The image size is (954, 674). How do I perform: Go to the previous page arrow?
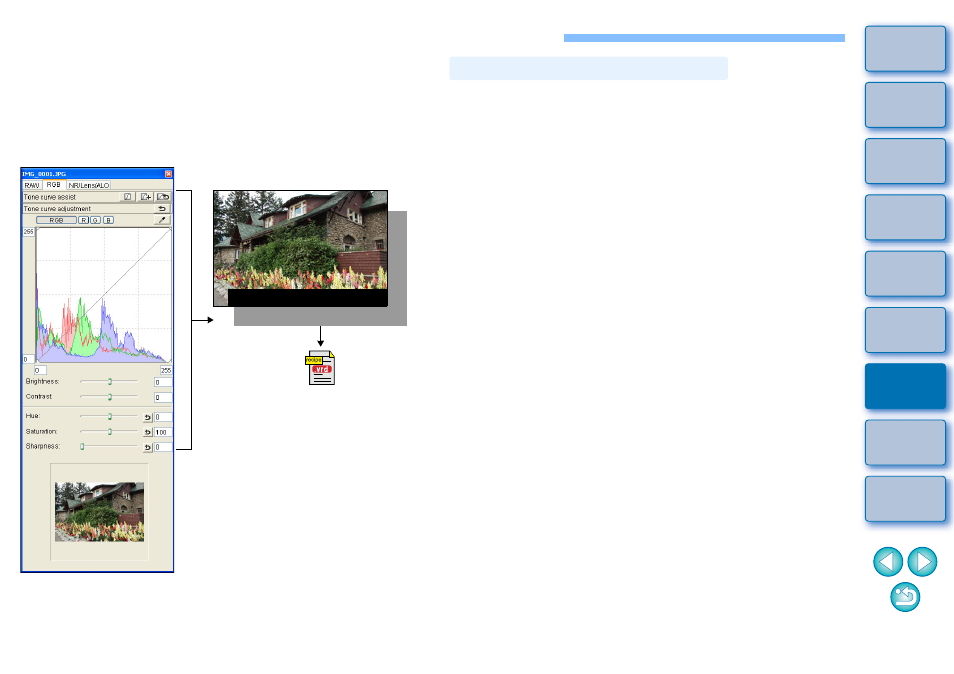click(888, 561)
